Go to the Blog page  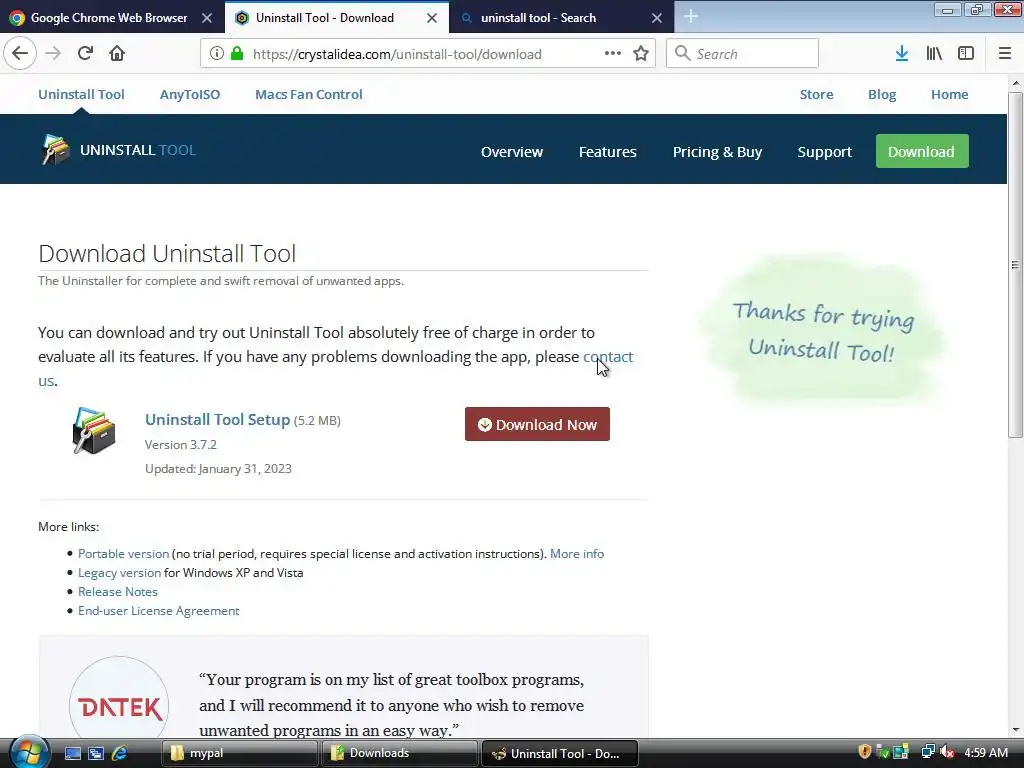[x=882, y=94]
